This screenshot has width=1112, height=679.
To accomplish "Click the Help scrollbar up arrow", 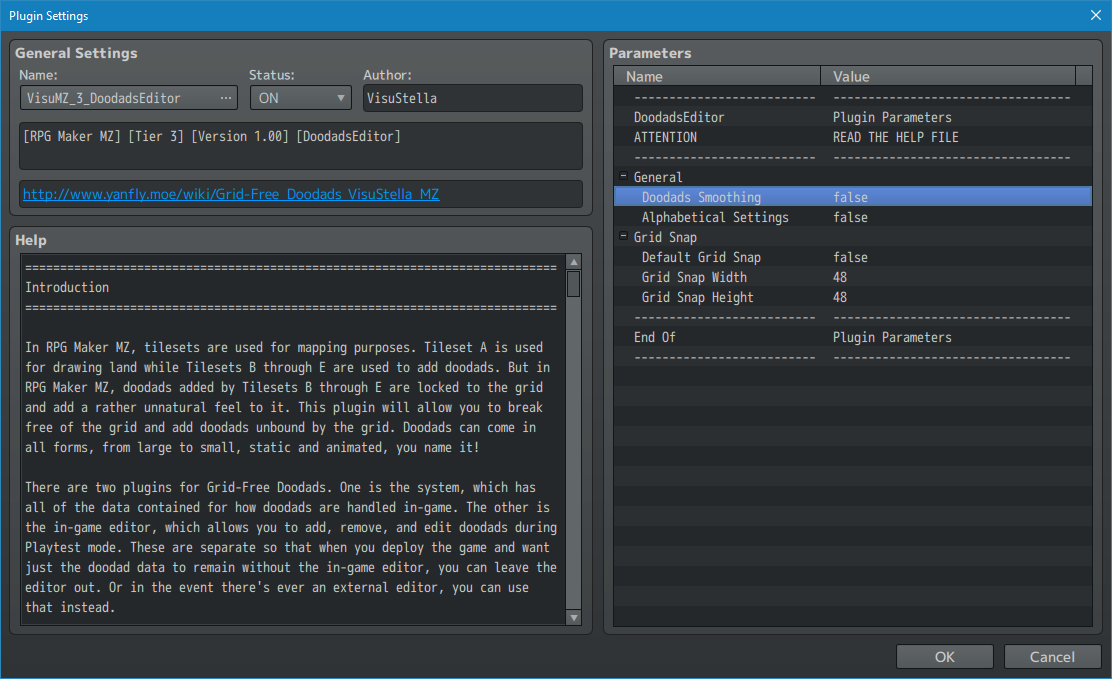I will click(x=574, y=262).
